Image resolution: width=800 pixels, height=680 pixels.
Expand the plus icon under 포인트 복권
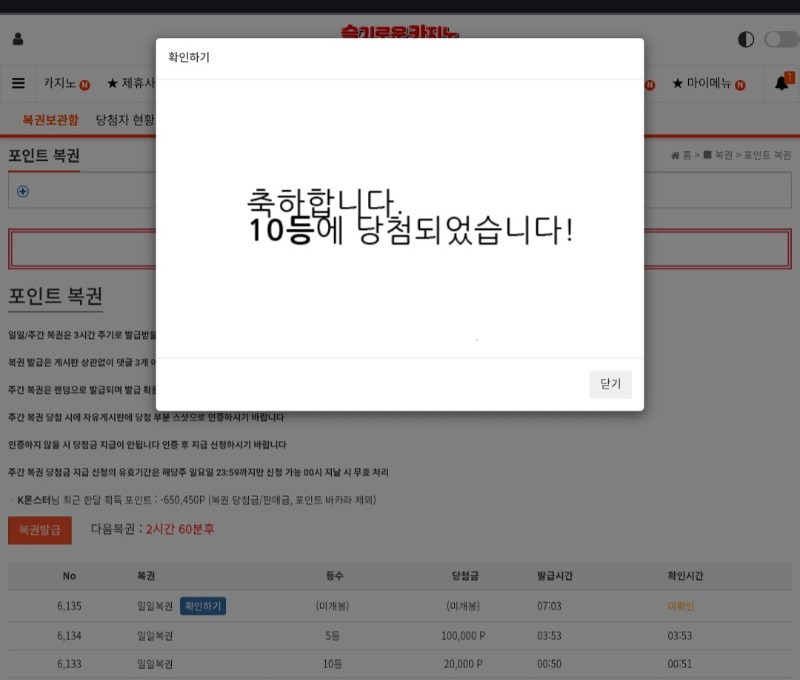pyautogui.click(x=23, y=192)
